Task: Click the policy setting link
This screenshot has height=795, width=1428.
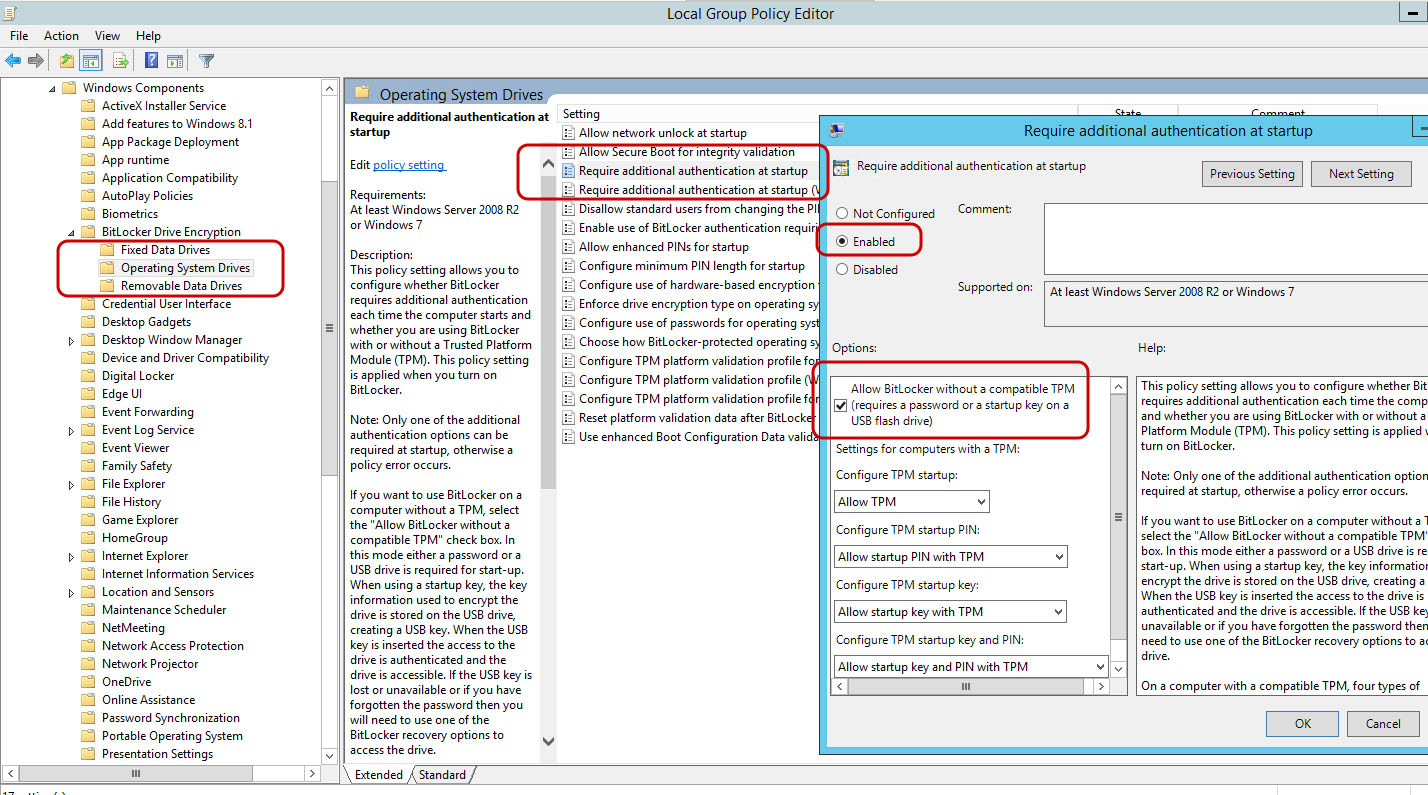Action: (x=408, y=165)
